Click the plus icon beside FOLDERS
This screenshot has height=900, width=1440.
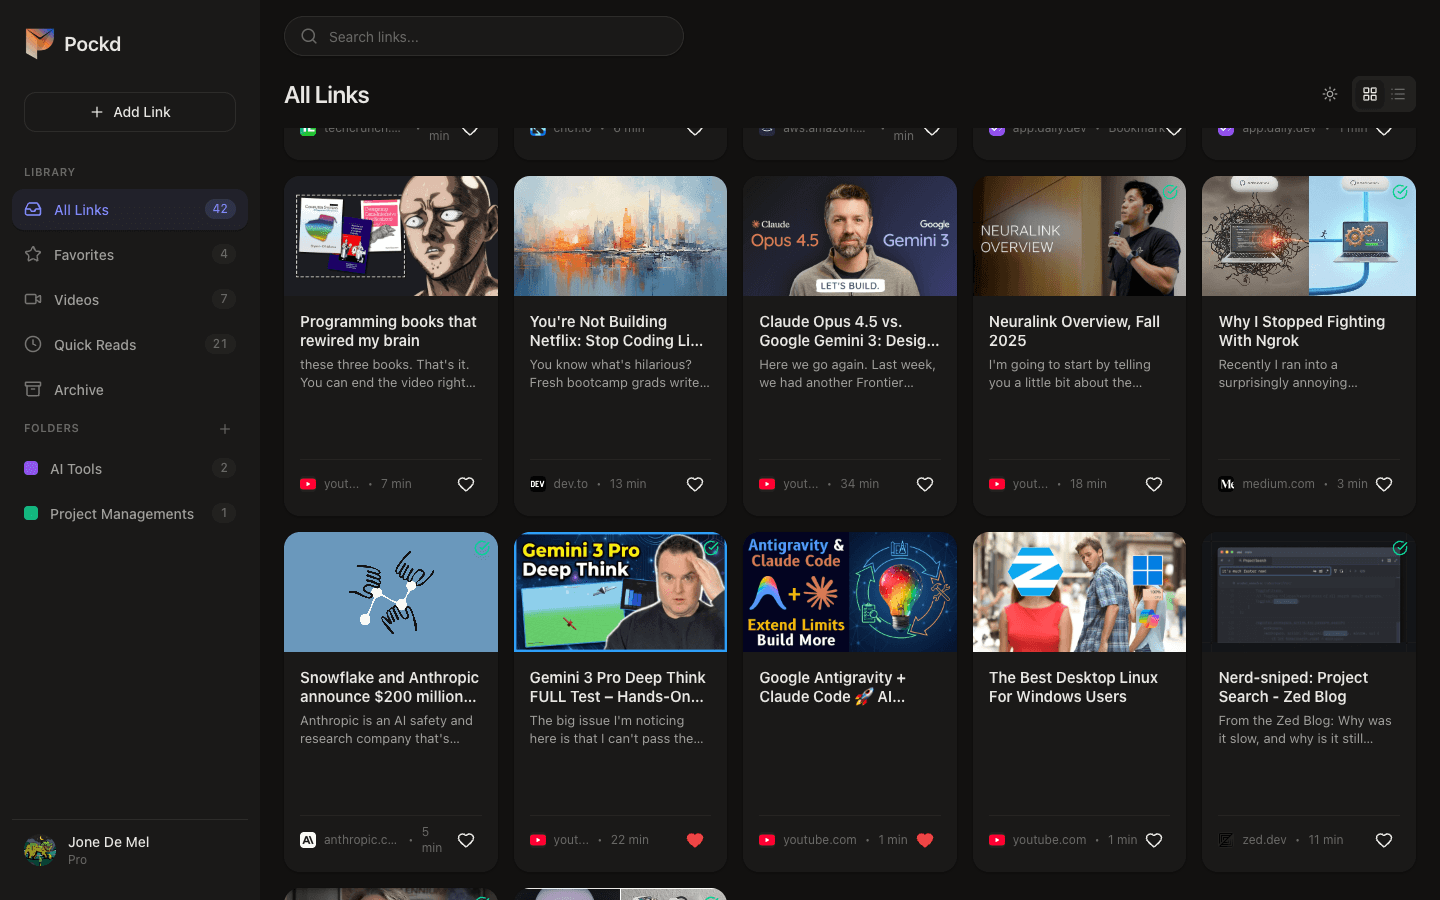point(225,428)
